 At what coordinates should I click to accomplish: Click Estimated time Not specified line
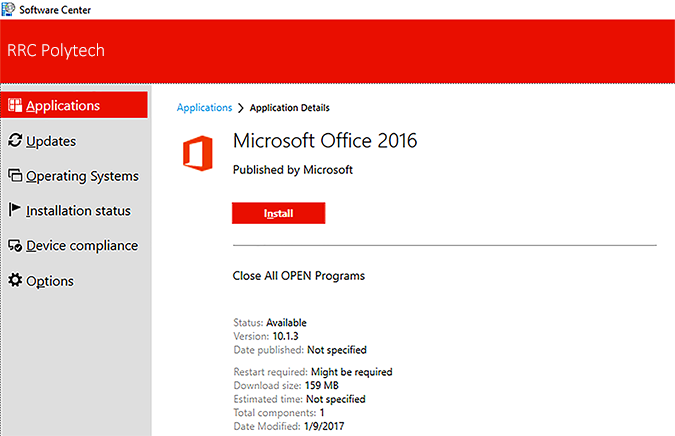(300, 399)
